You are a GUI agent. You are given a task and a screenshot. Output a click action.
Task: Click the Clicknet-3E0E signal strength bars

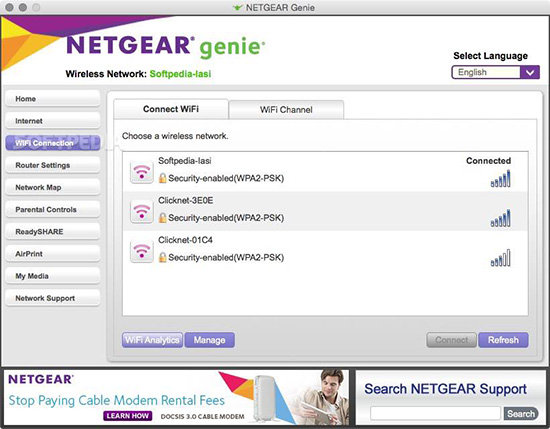tap(501, 218)
